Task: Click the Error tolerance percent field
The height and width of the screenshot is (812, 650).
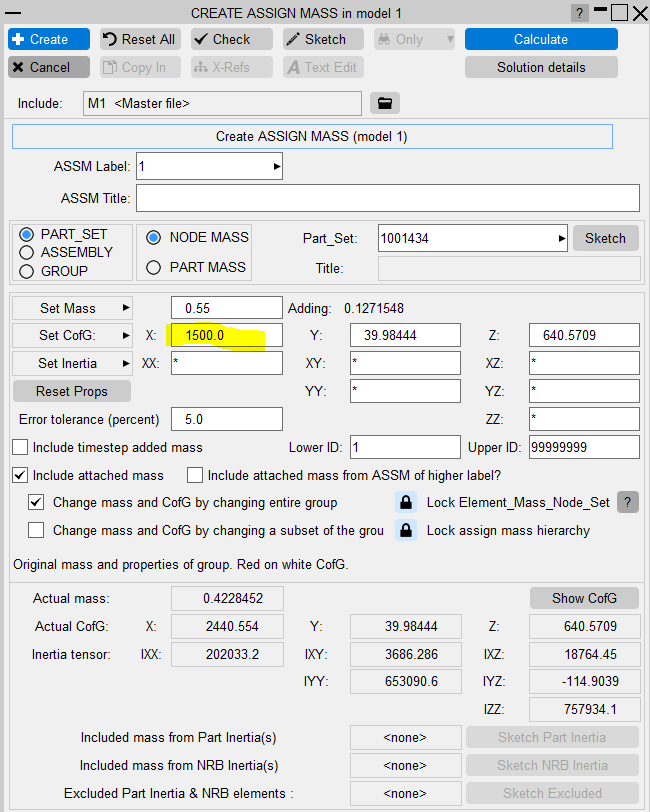Action: pos(227,419)
